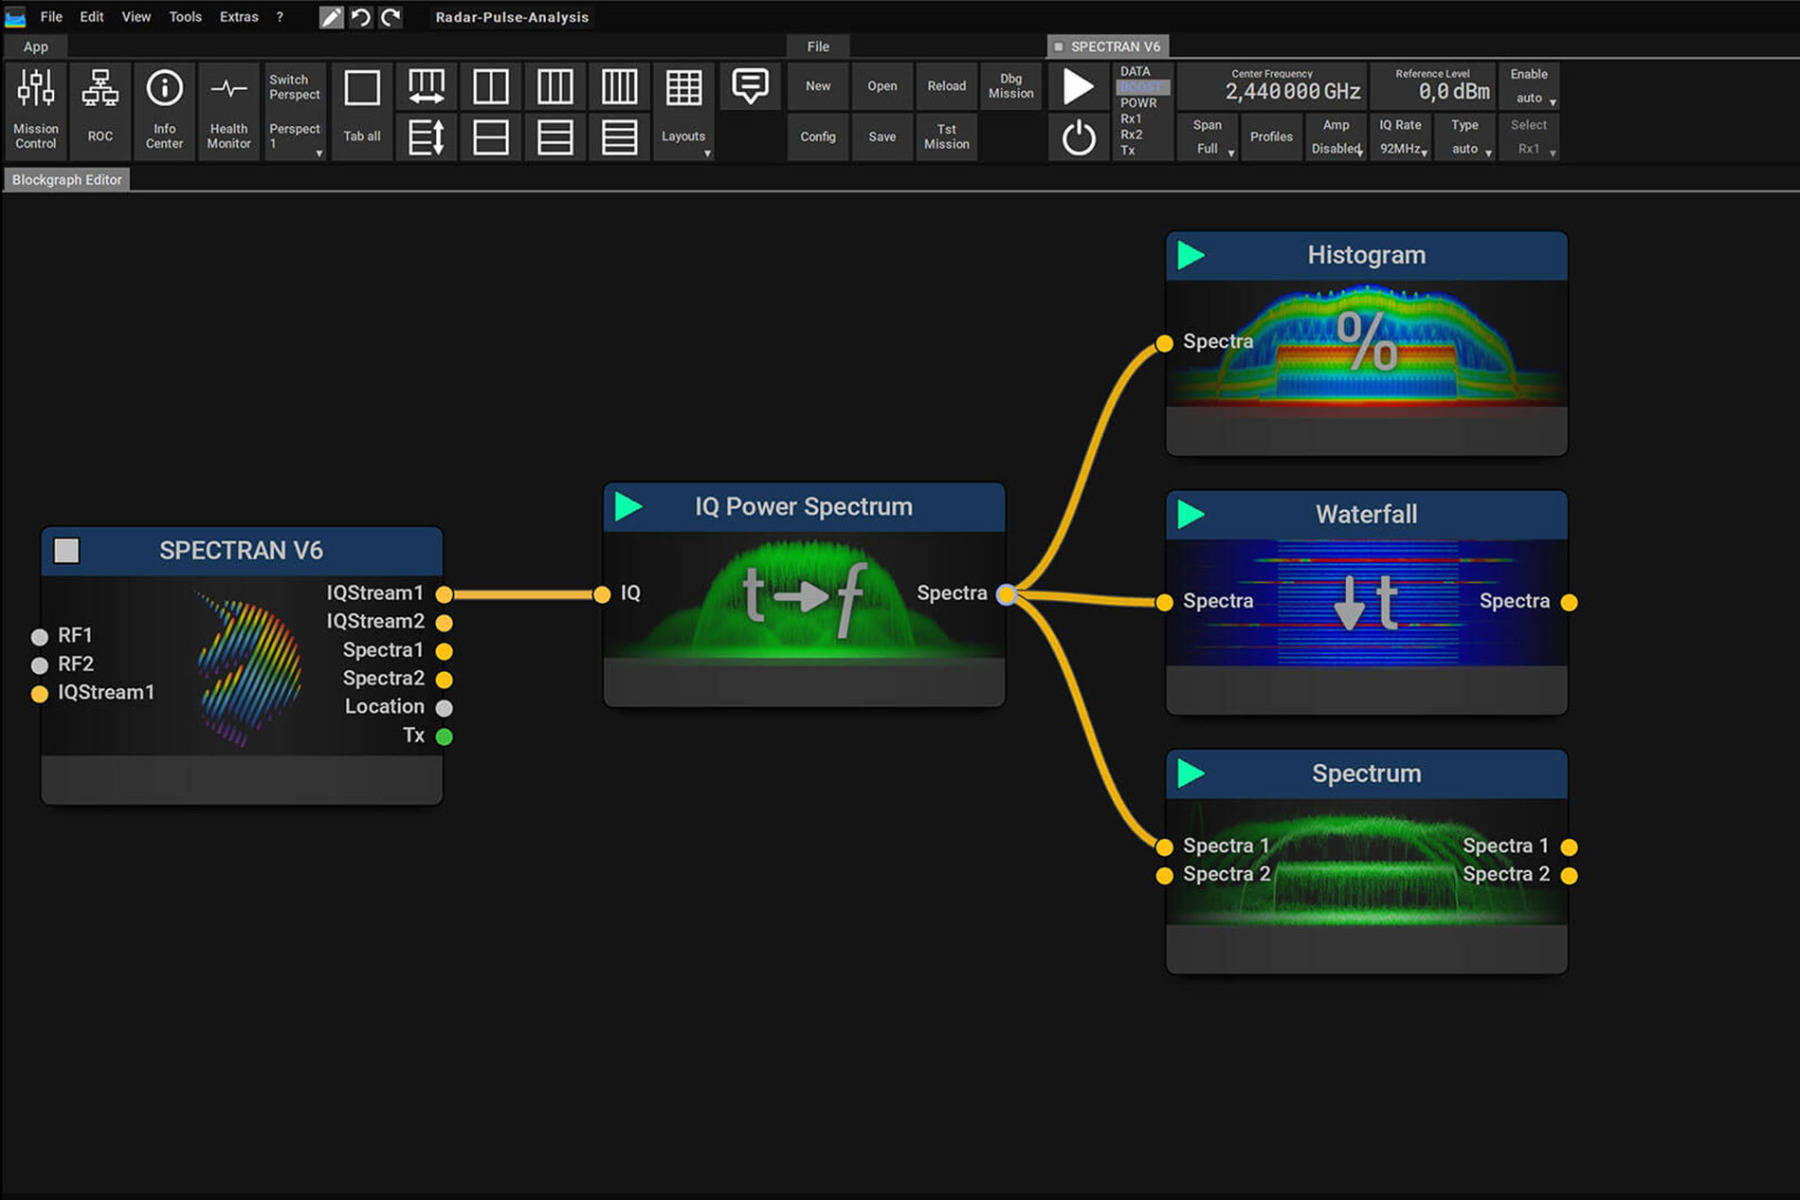Screen dimensions: 1800x1200
Task: Open Mission Control
Action: (x=36, y=110)
